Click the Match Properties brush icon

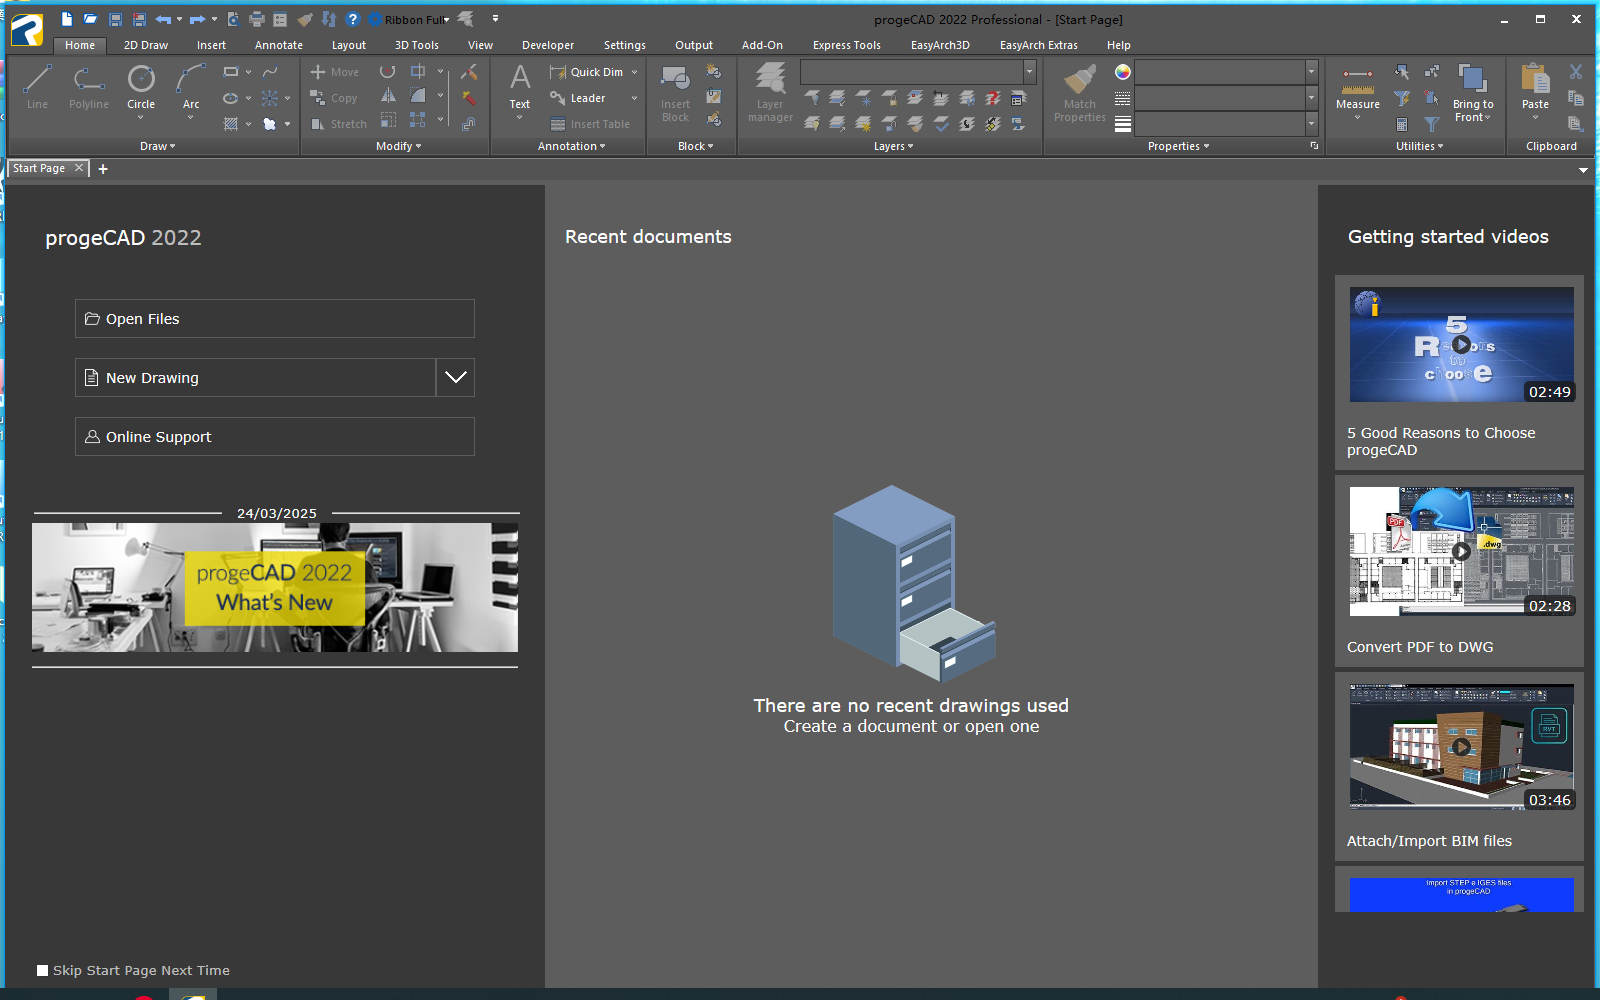tap(1080, 93)
